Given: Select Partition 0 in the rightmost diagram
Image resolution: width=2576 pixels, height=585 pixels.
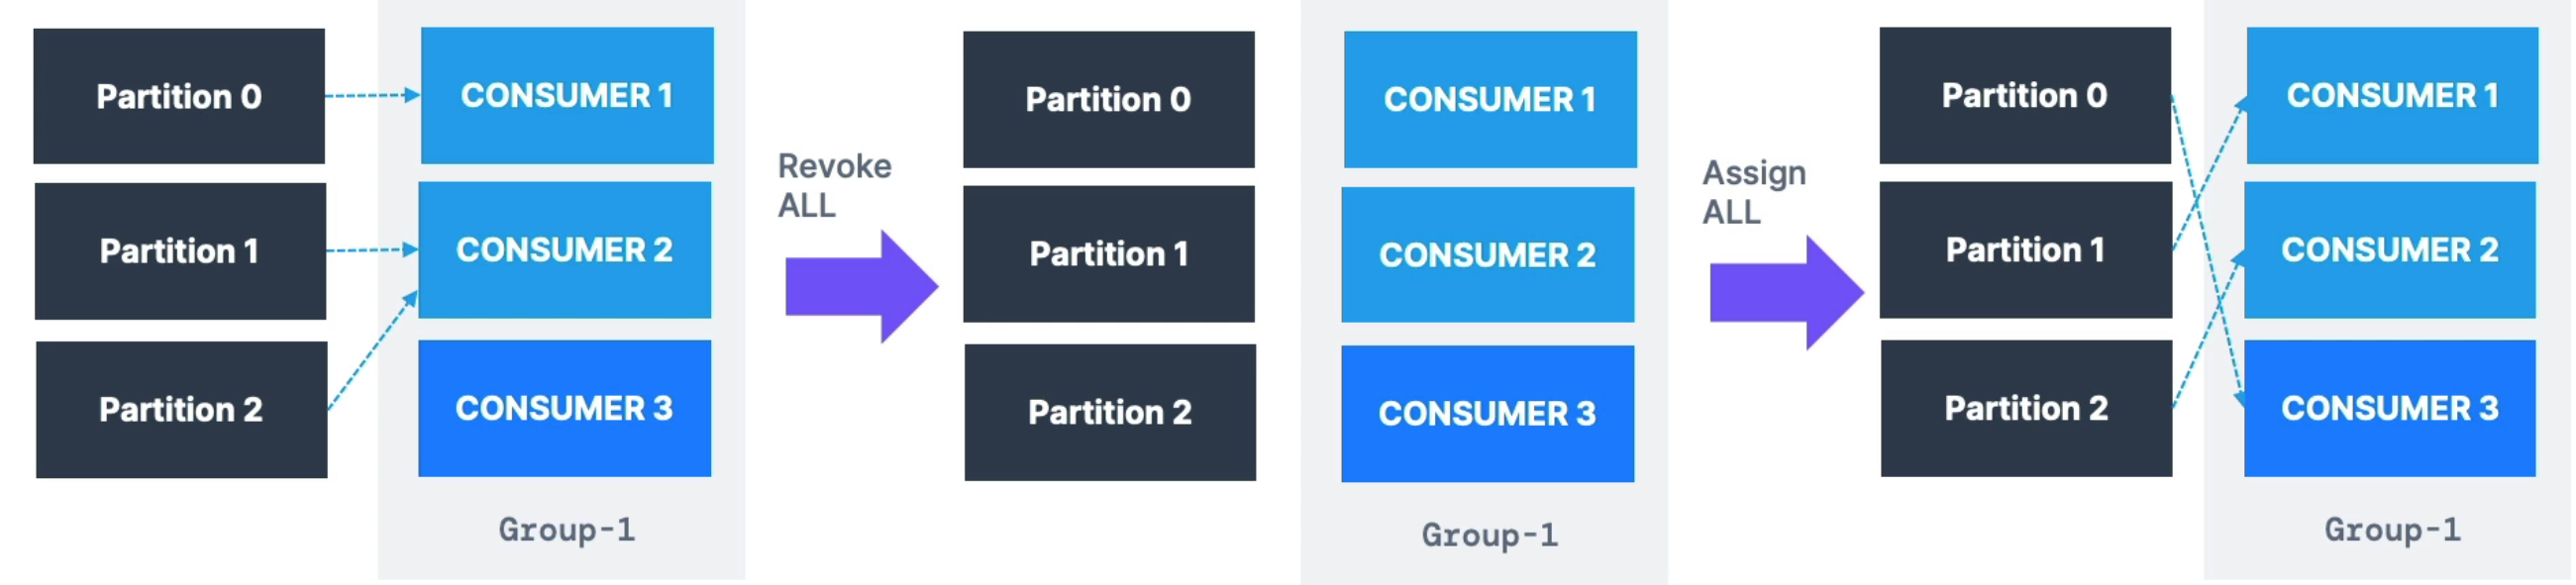Looking at the screenshot, I should pos(2025,95).
